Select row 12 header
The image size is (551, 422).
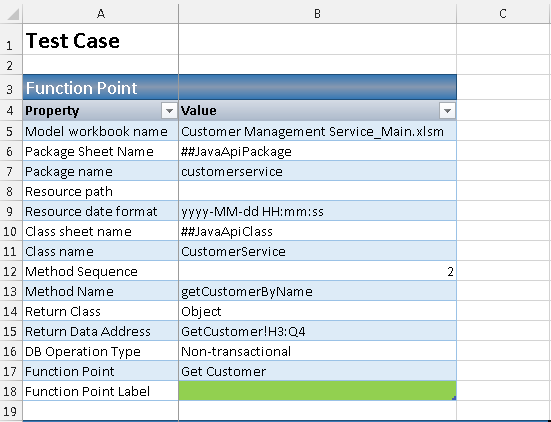pyautogui.click(x=11, y=271)
